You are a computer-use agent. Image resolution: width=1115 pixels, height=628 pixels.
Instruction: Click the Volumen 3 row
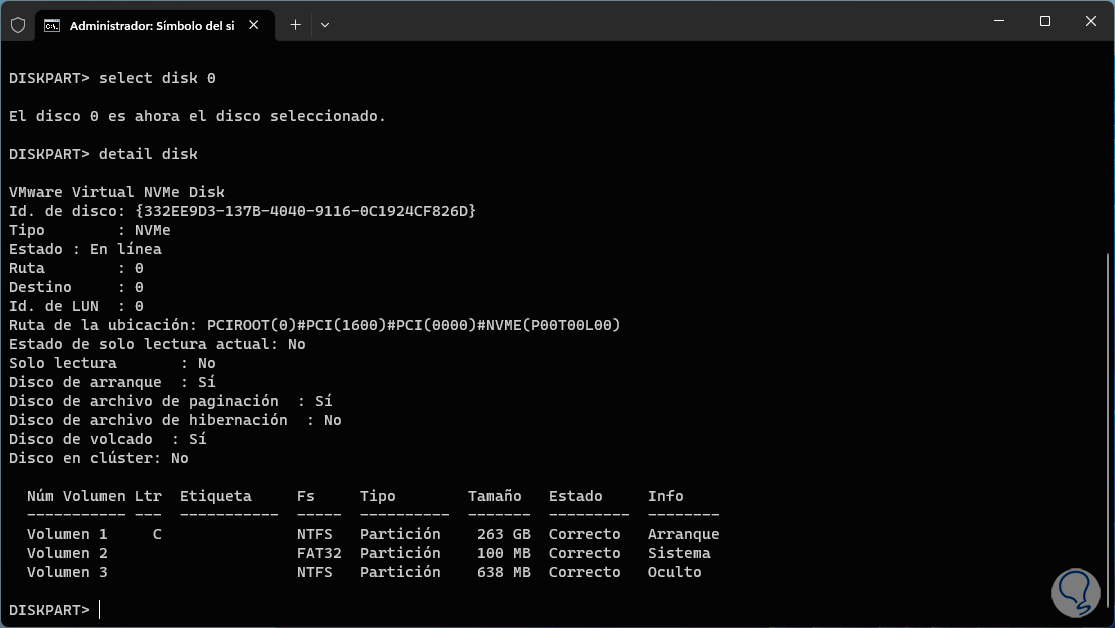[x=372, y=572]
